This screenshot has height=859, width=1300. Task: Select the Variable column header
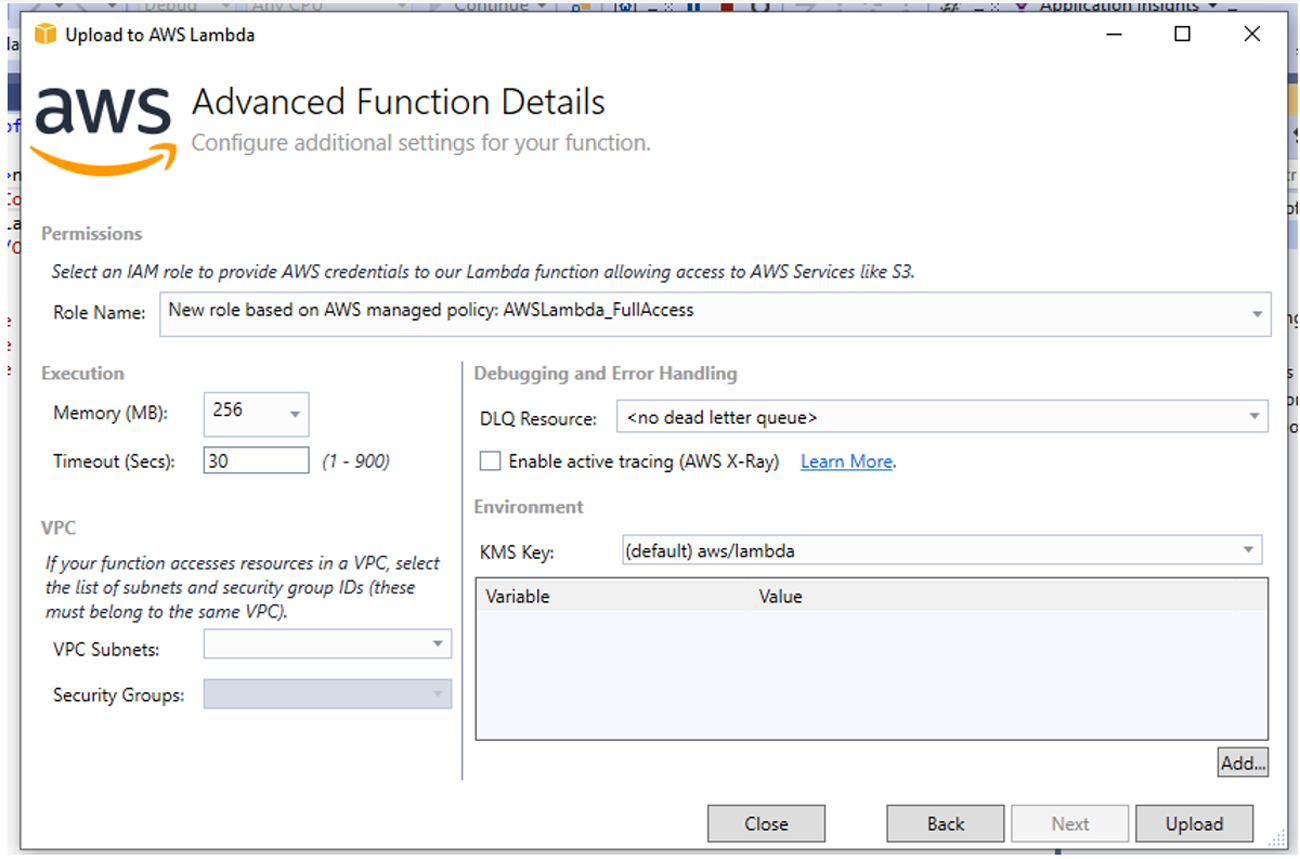click(x=518, y=597)
